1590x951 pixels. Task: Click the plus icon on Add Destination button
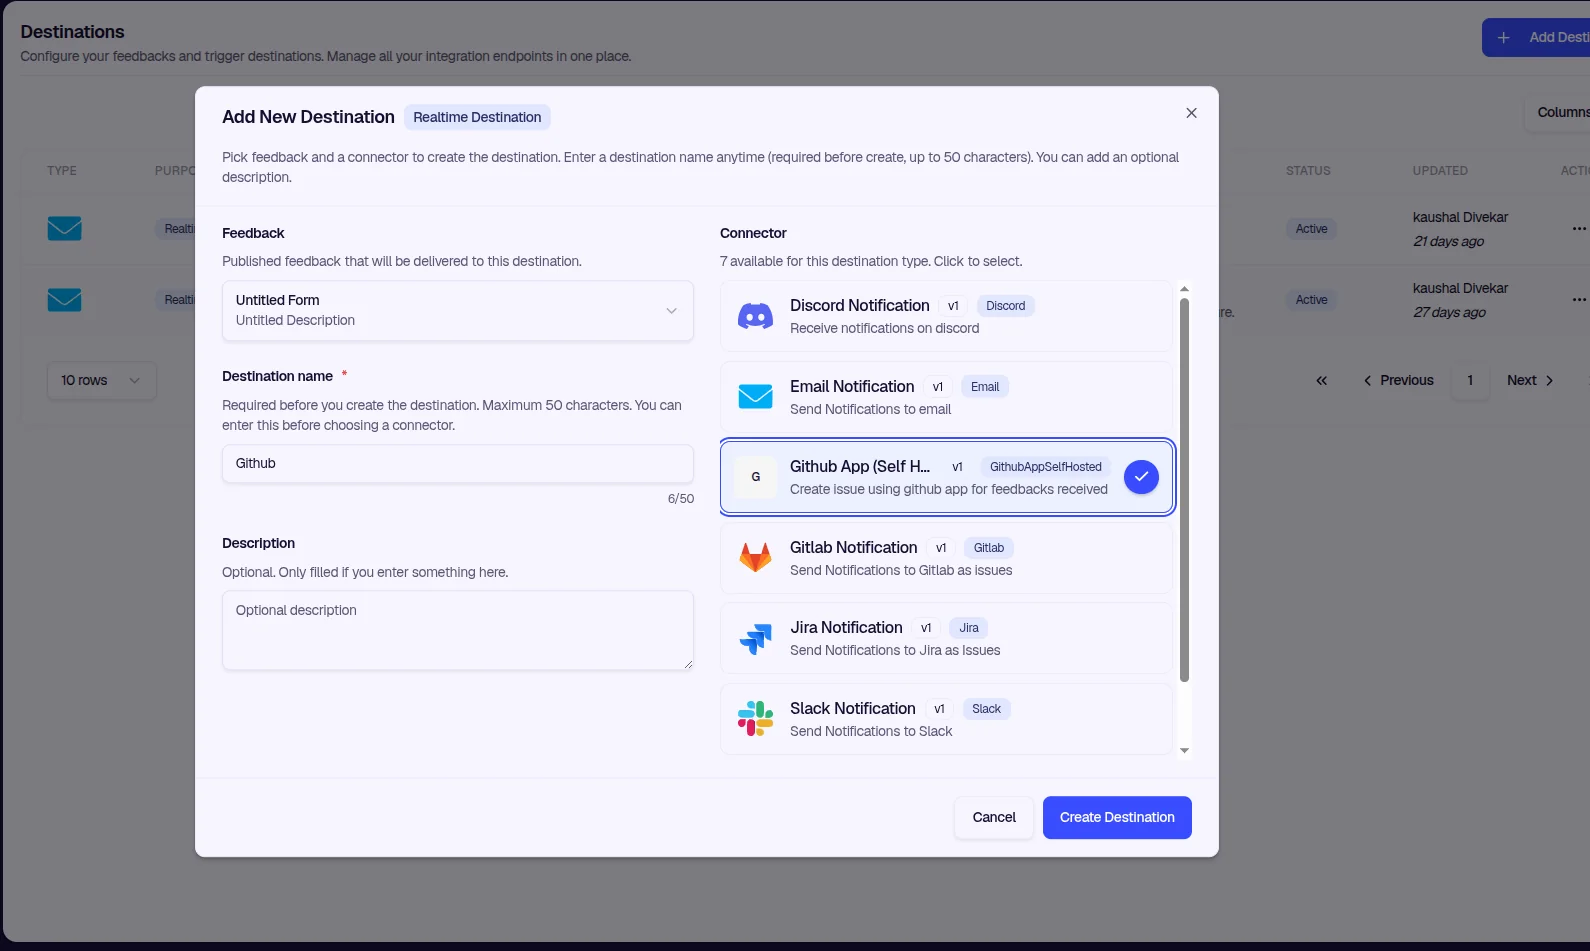click(x=1503, y=37)
